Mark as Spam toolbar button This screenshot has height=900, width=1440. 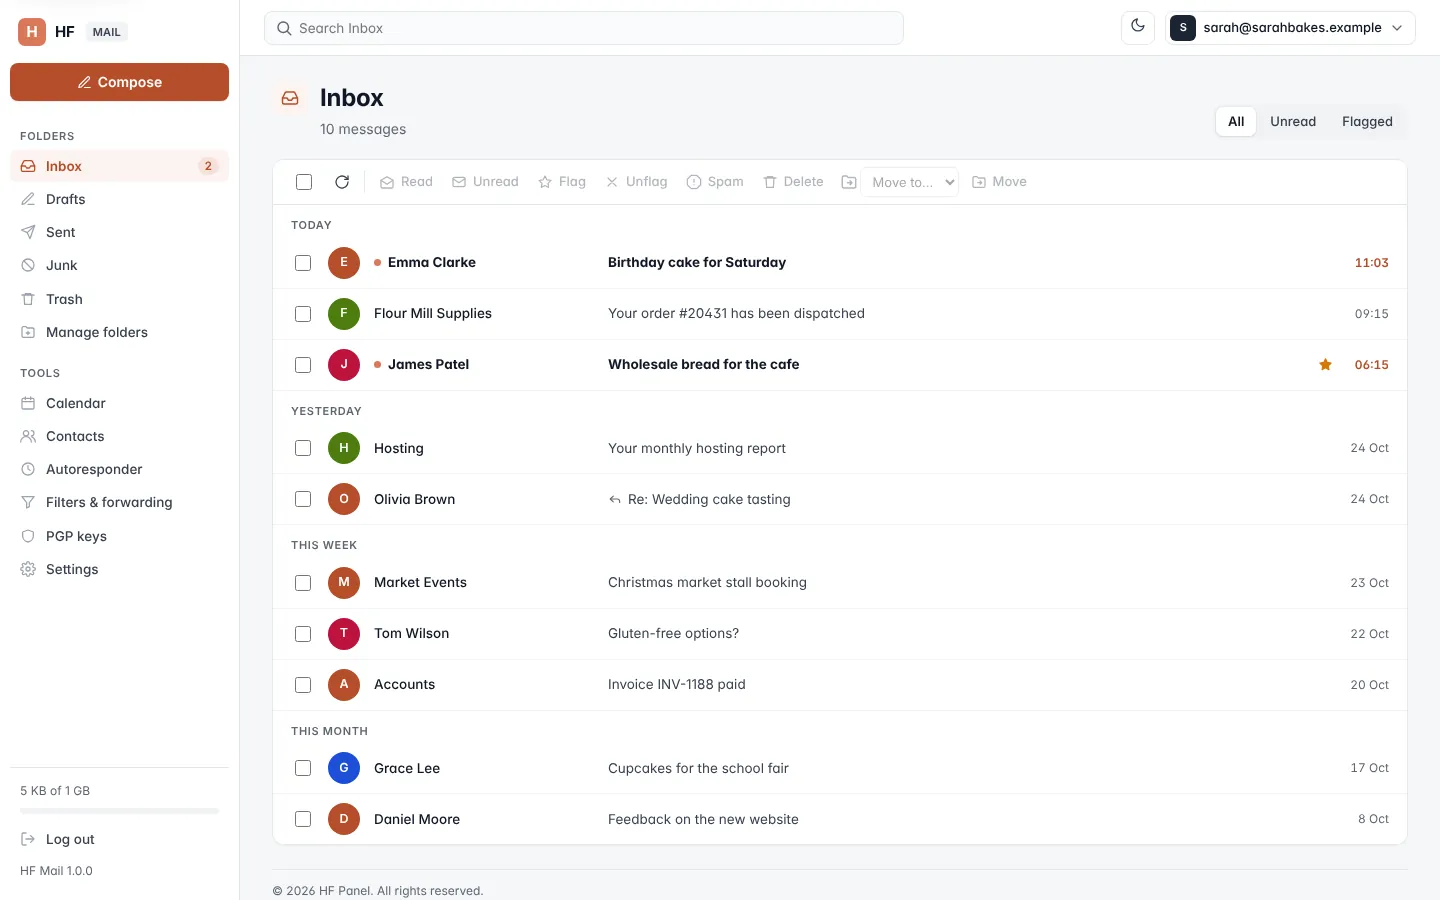point(715,182)
